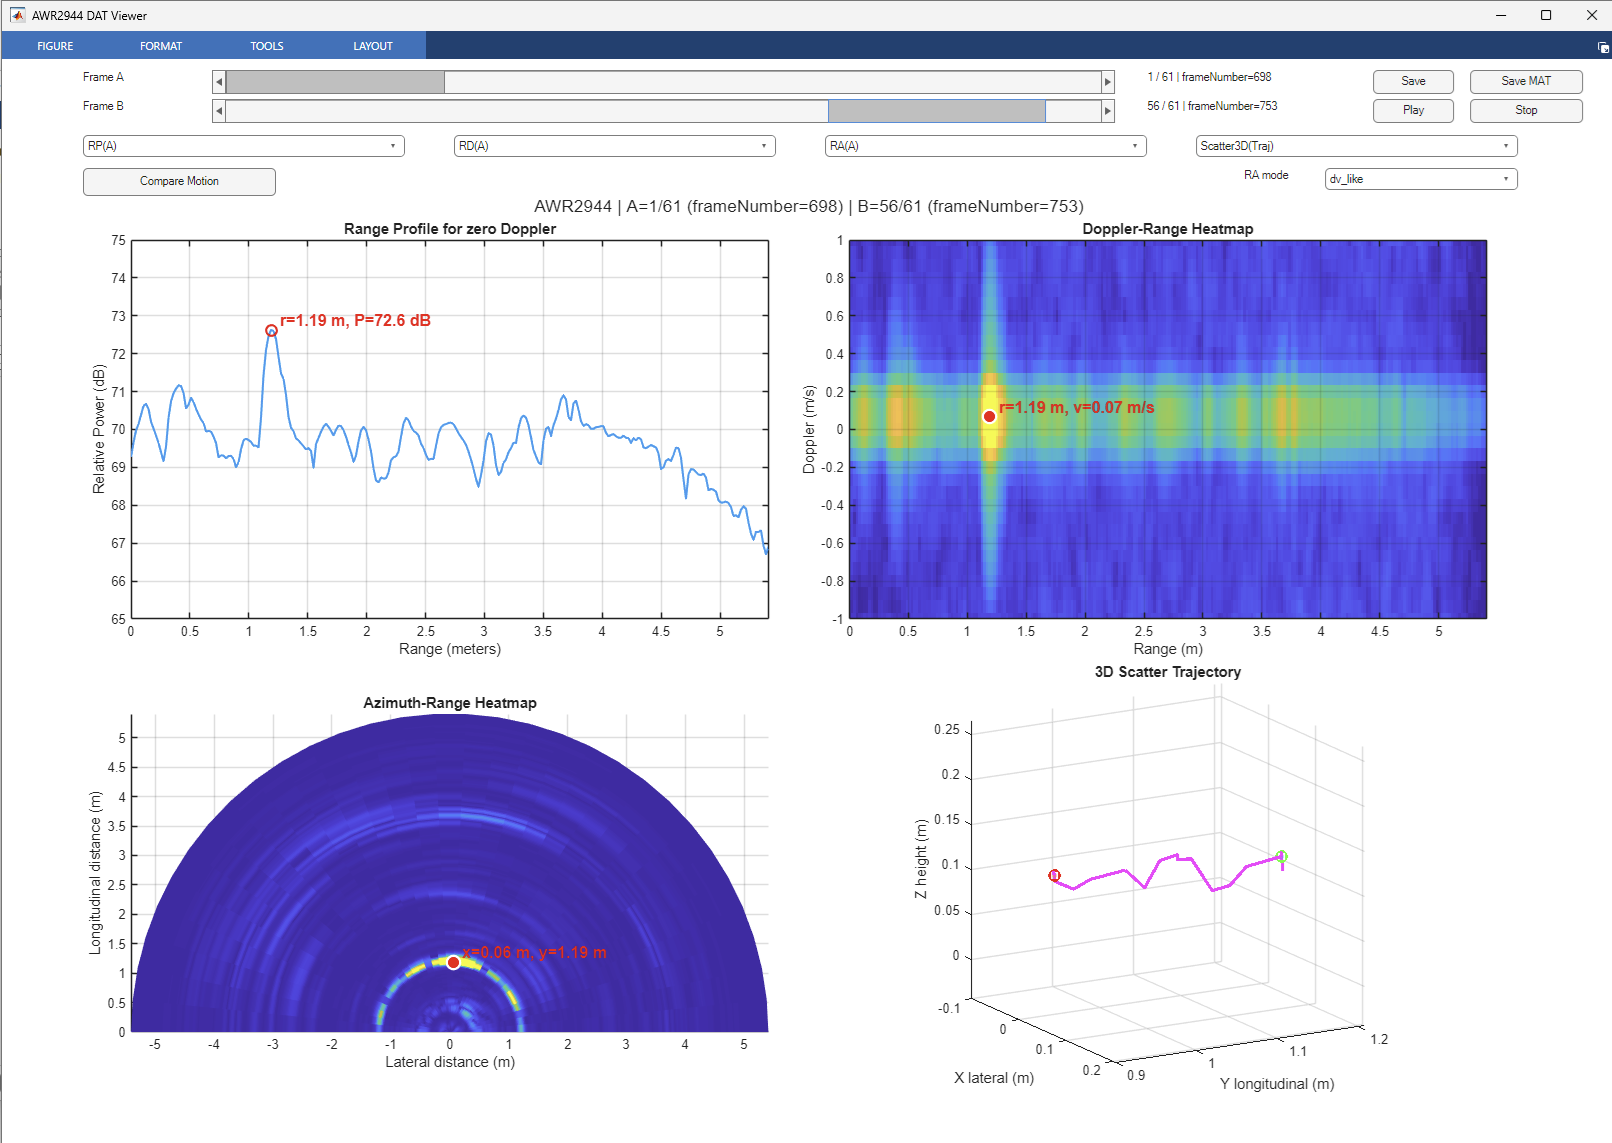
Task: Open the FIGURE tab
Action: pos(55,46)
